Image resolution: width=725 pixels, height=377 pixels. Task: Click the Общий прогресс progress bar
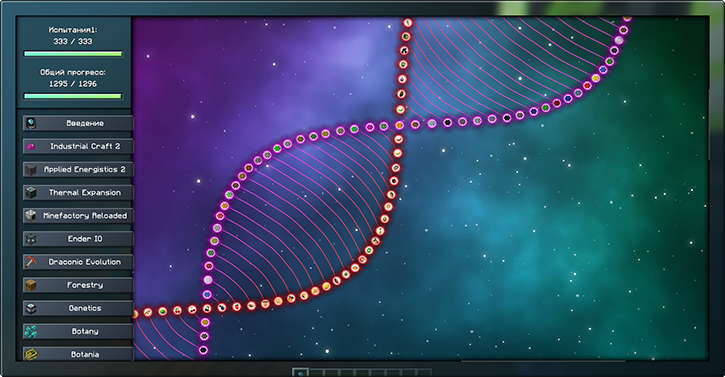pyautogui.click(x=73, y=96)
